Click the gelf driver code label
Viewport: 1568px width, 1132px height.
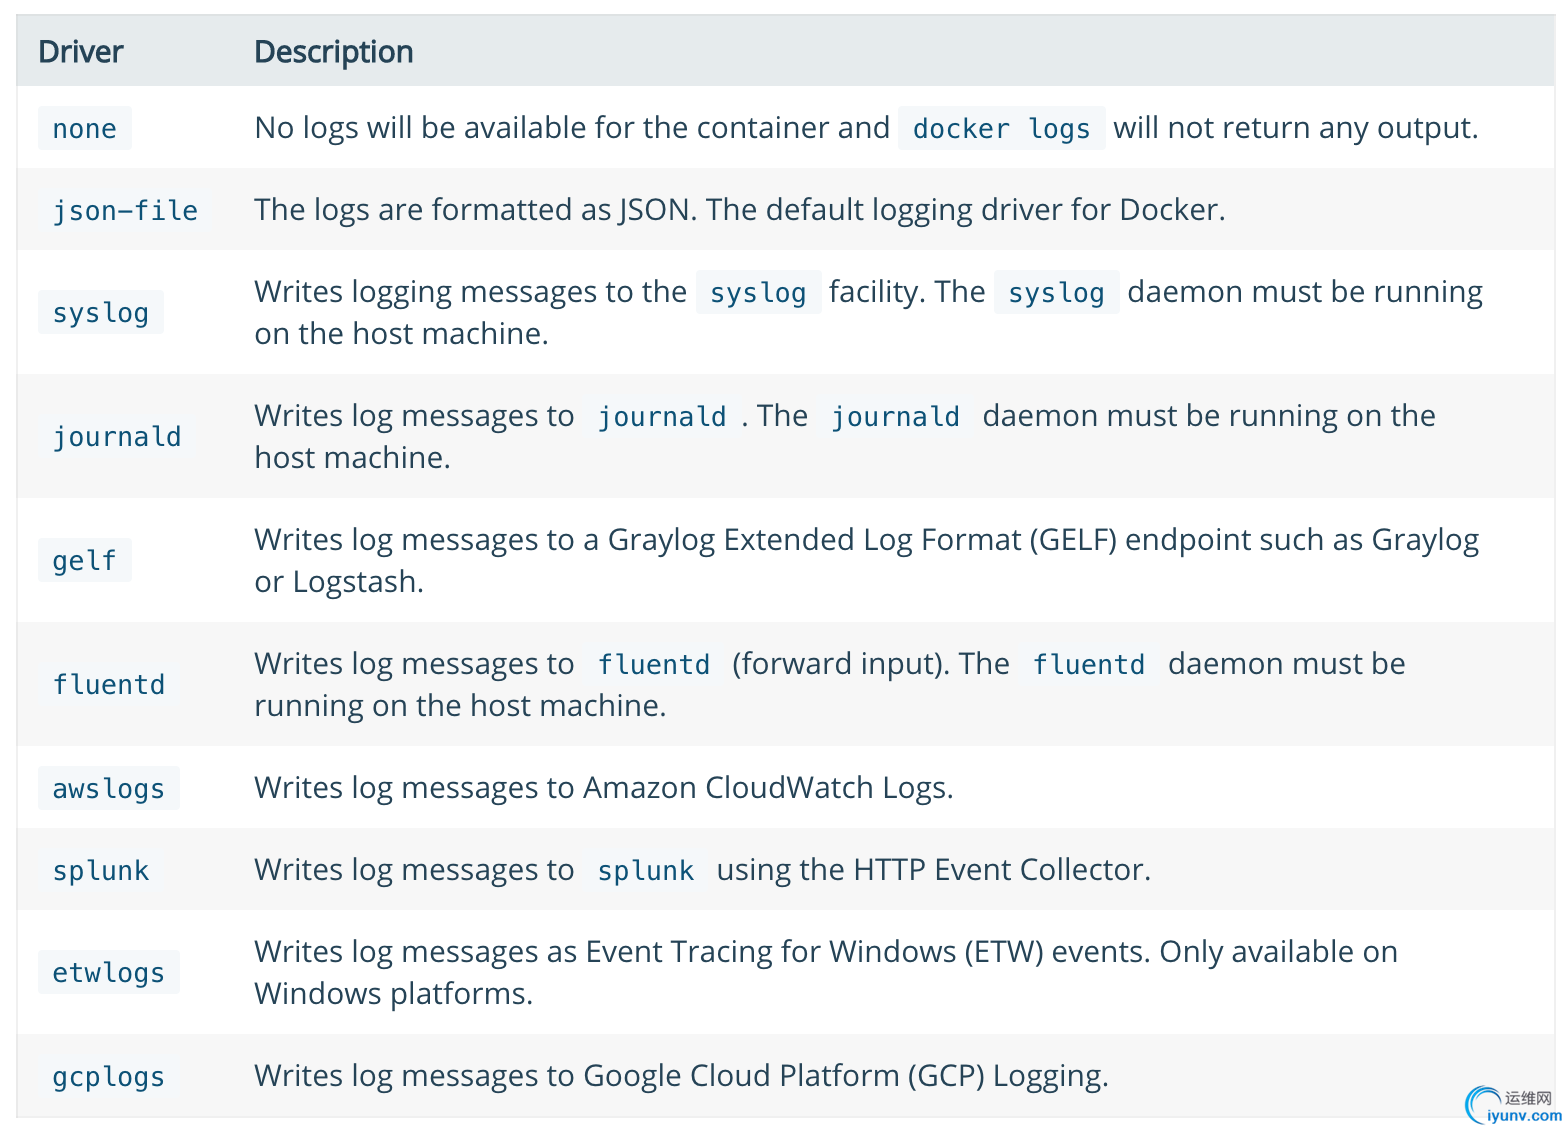coord(85,560)
